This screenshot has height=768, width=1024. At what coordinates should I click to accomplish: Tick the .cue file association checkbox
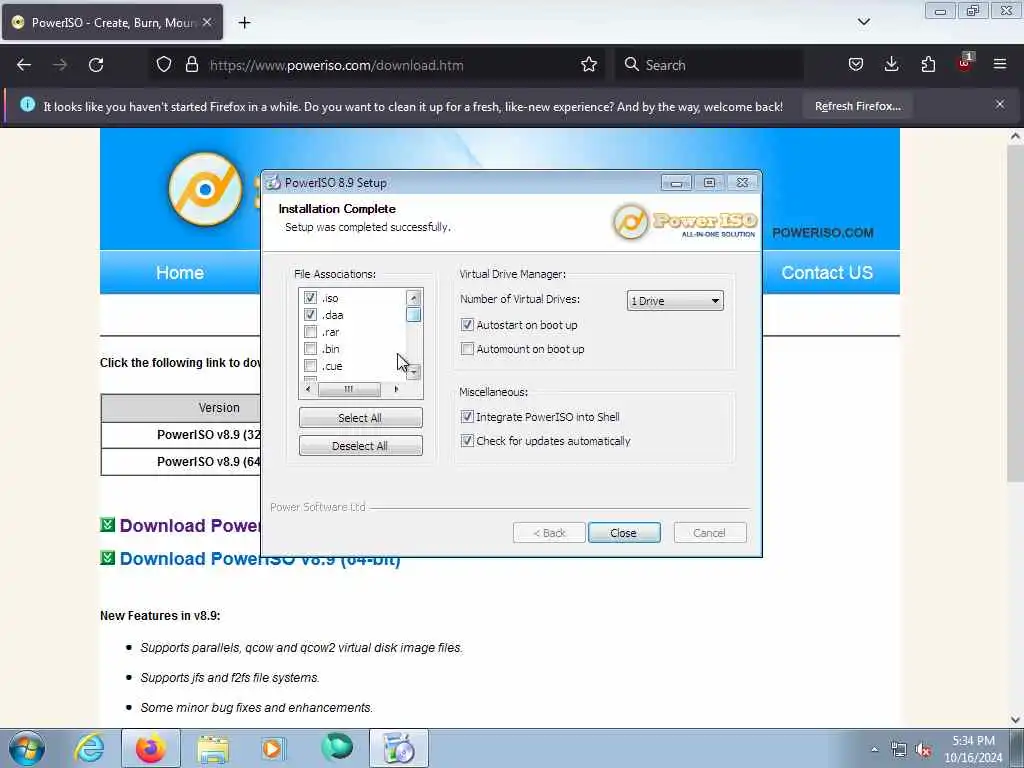(310, 366)
